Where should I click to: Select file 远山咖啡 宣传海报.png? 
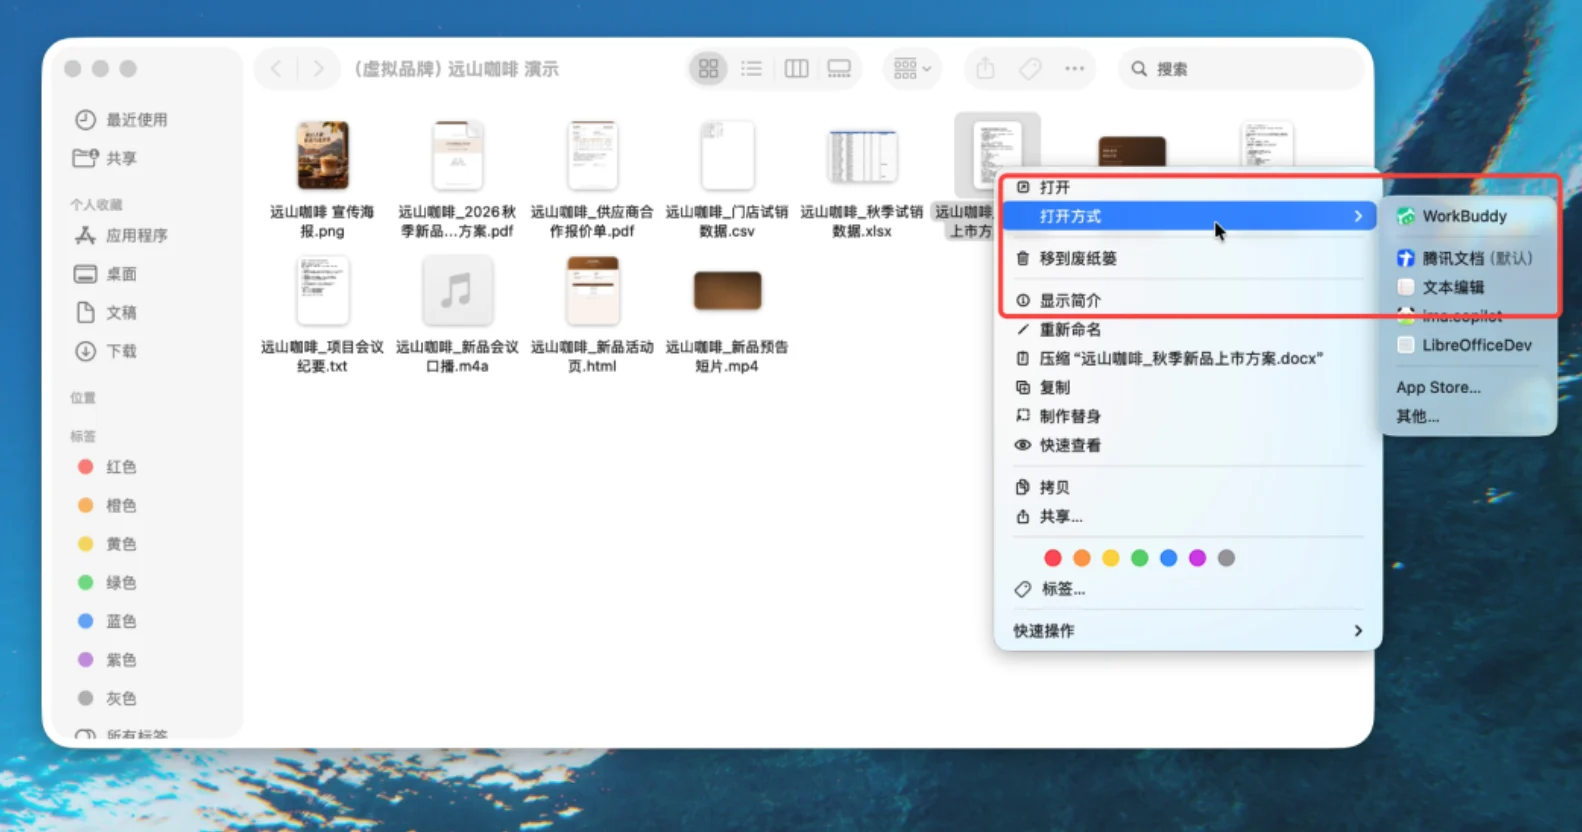322,178
